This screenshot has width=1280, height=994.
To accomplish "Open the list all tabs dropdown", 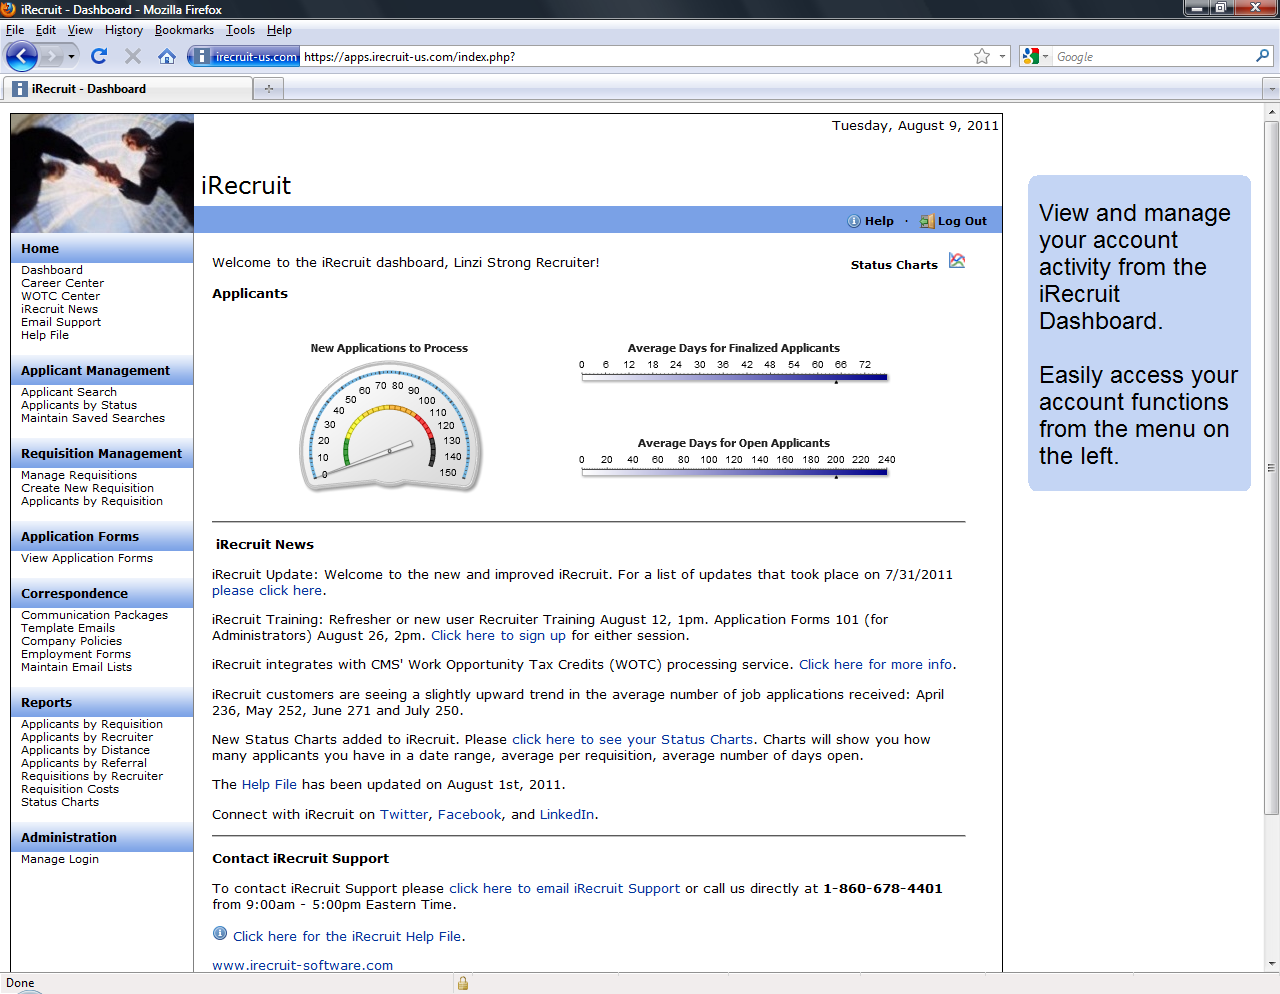I will tap(1271, 89).
